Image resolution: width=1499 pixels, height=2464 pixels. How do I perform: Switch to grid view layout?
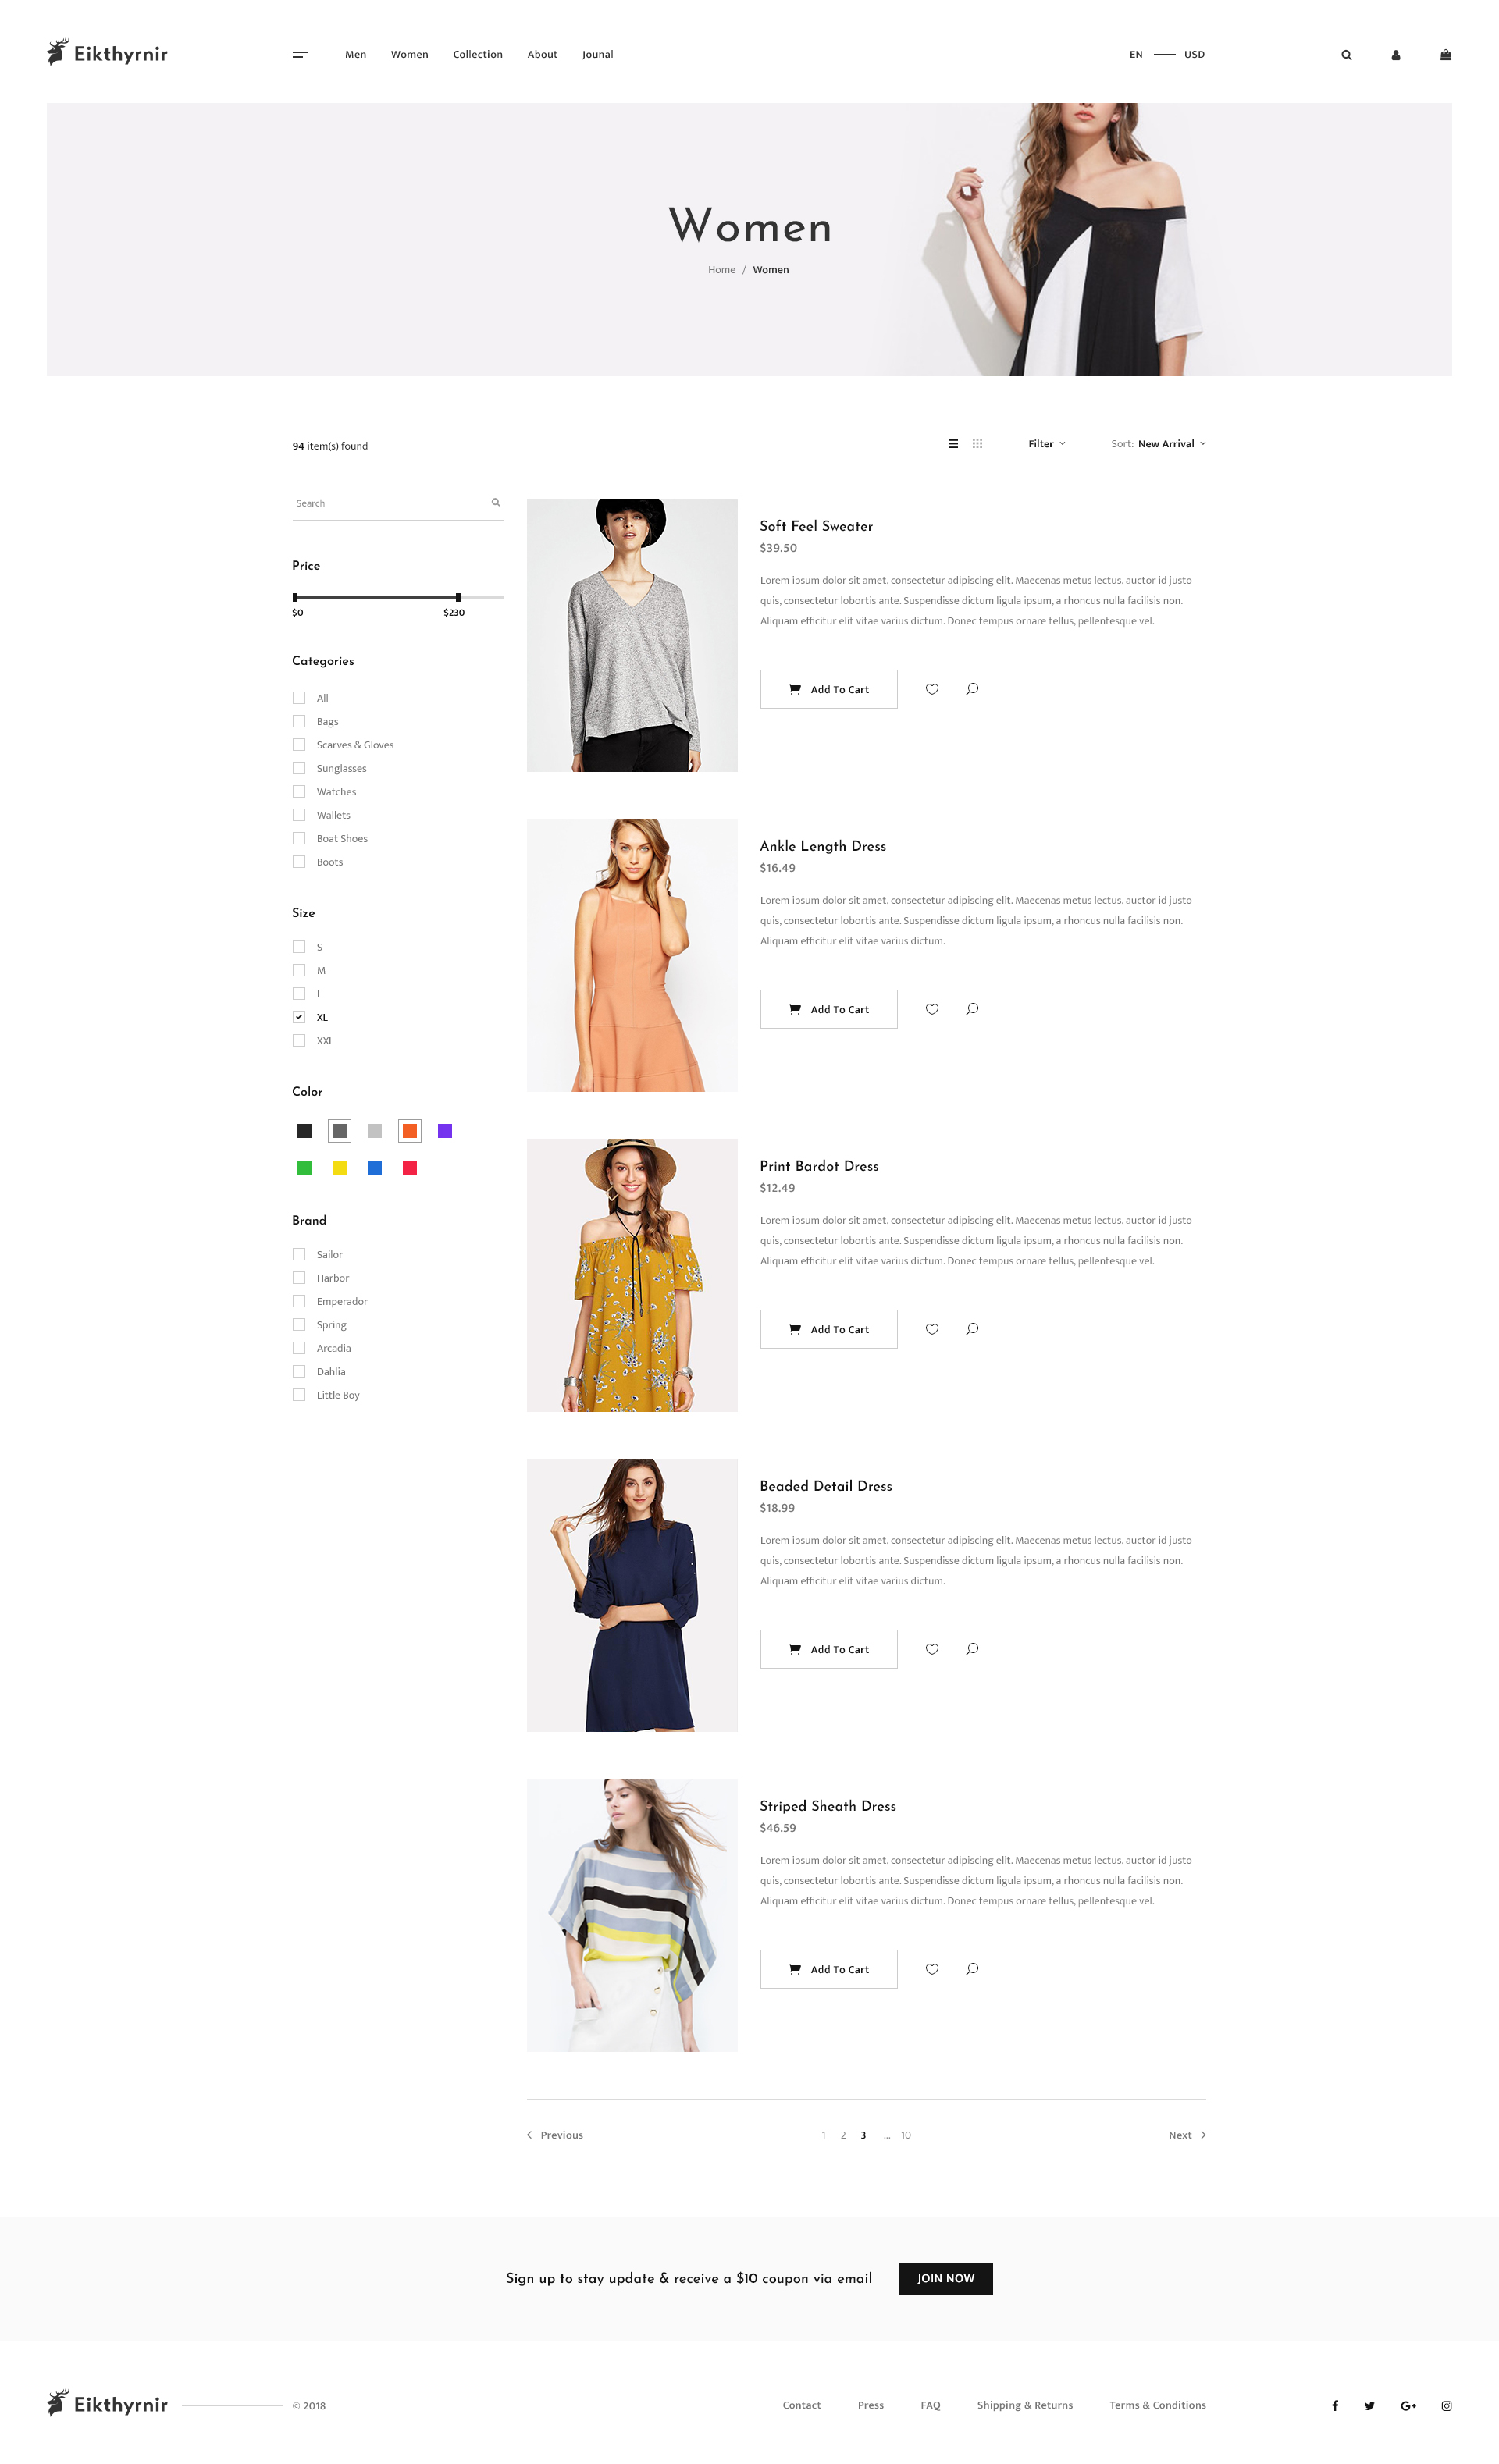pos(977,444)
